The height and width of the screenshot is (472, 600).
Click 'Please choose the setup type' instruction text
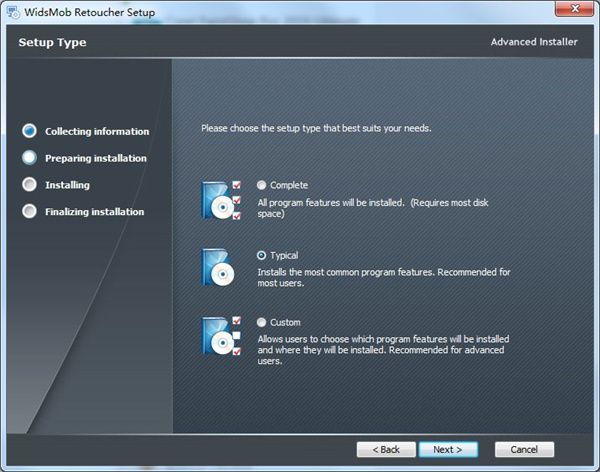pyautogui.click(x=316, y=128)
